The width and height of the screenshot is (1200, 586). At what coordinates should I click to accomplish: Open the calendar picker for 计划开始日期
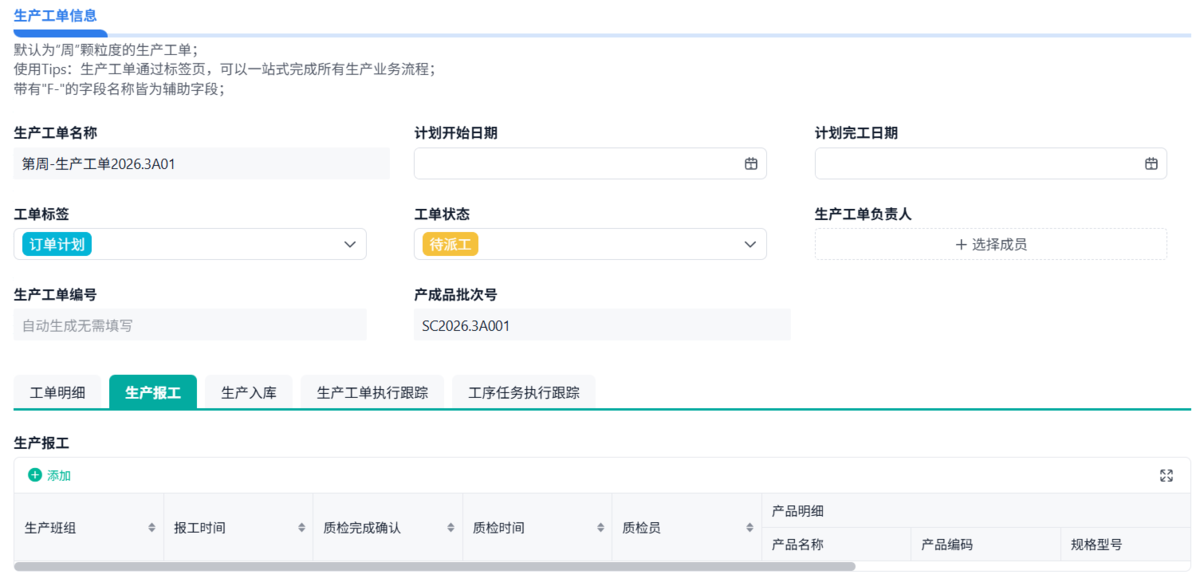[x=751, y=163]
